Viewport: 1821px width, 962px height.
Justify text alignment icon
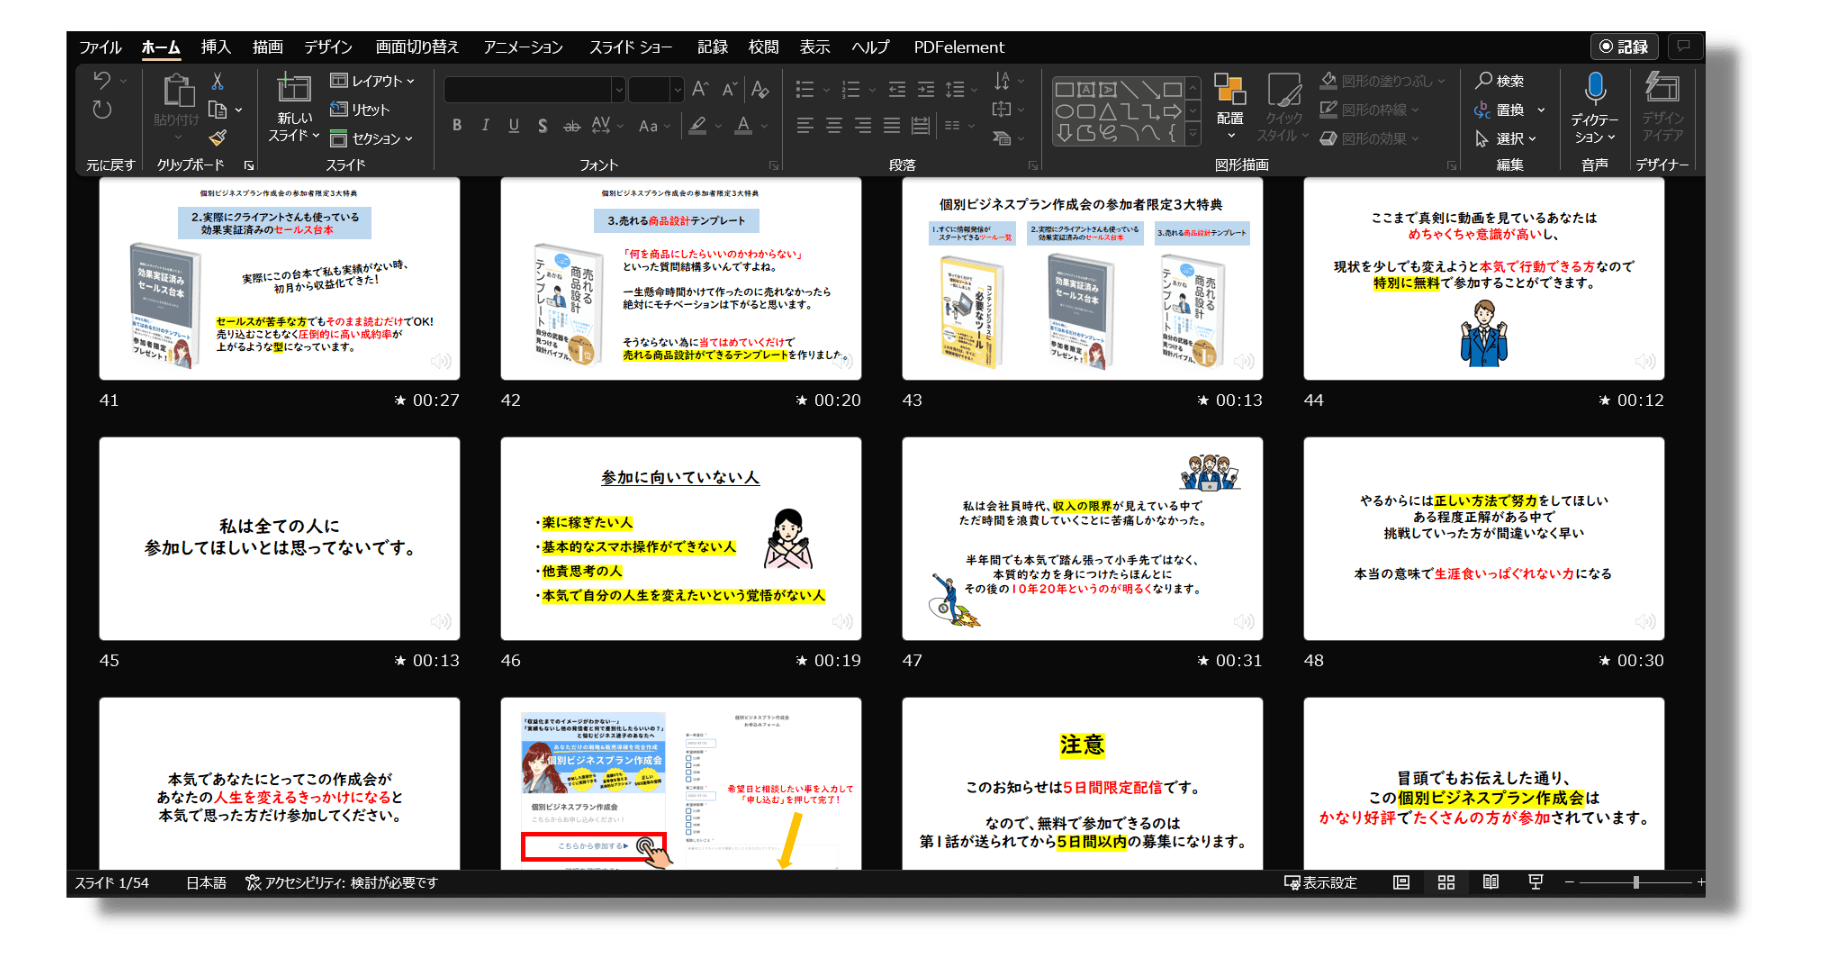[x=892, y=126]
